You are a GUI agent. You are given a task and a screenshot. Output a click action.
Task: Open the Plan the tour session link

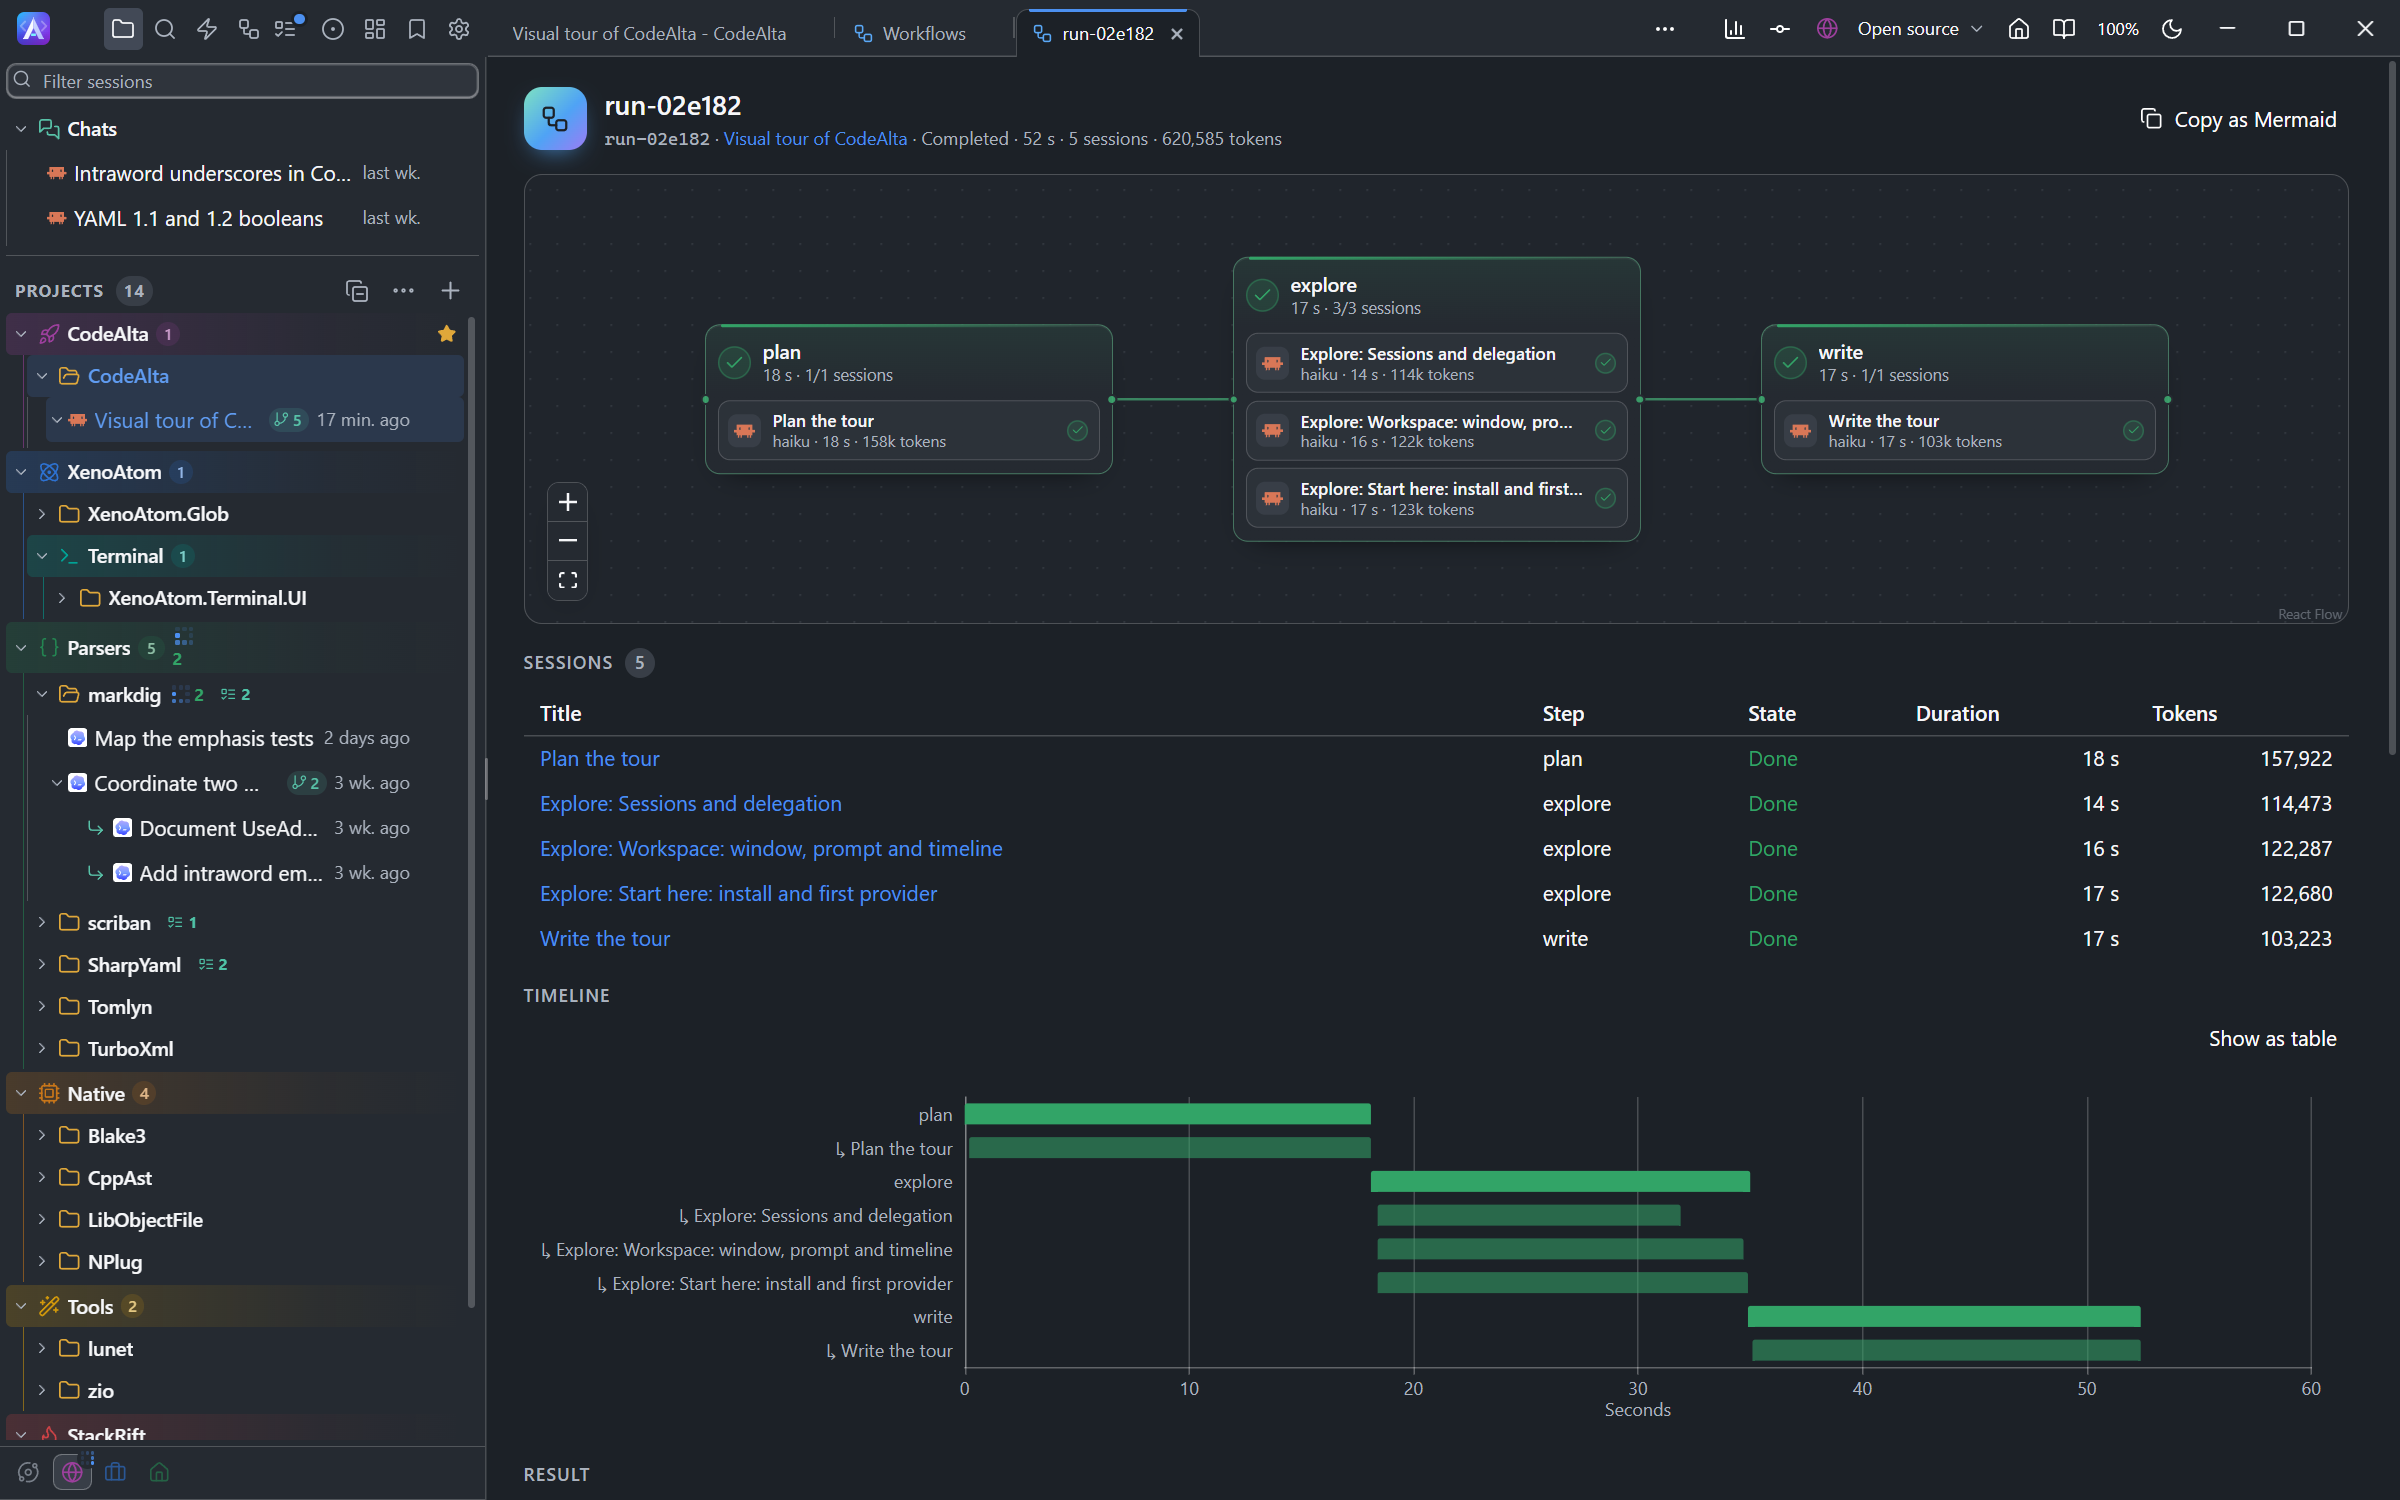(599, 759)
